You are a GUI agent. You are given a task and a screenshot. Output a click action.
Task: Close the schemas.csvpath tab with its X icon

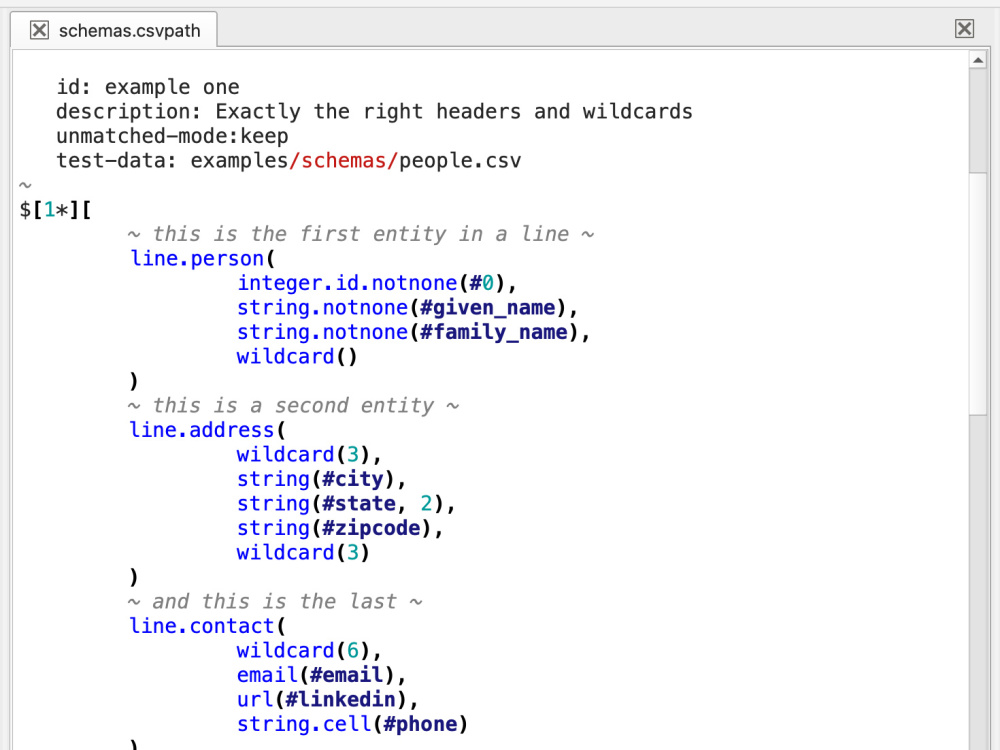pyautogui.click(x=39, y=30)
